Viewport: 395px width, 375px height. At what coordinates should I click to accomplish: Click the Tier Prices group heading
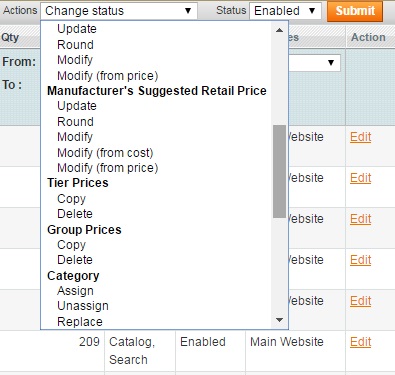coord(78,183)
